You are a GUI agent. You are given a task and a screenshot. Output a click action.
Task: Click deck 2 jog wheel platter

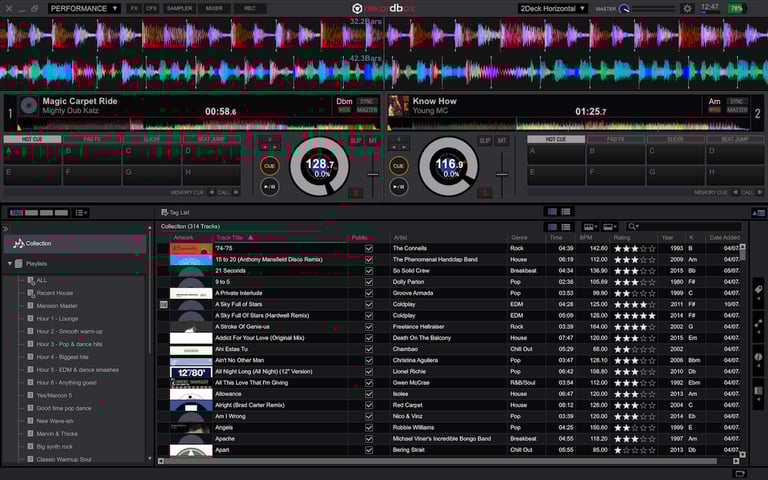[449, 167]
